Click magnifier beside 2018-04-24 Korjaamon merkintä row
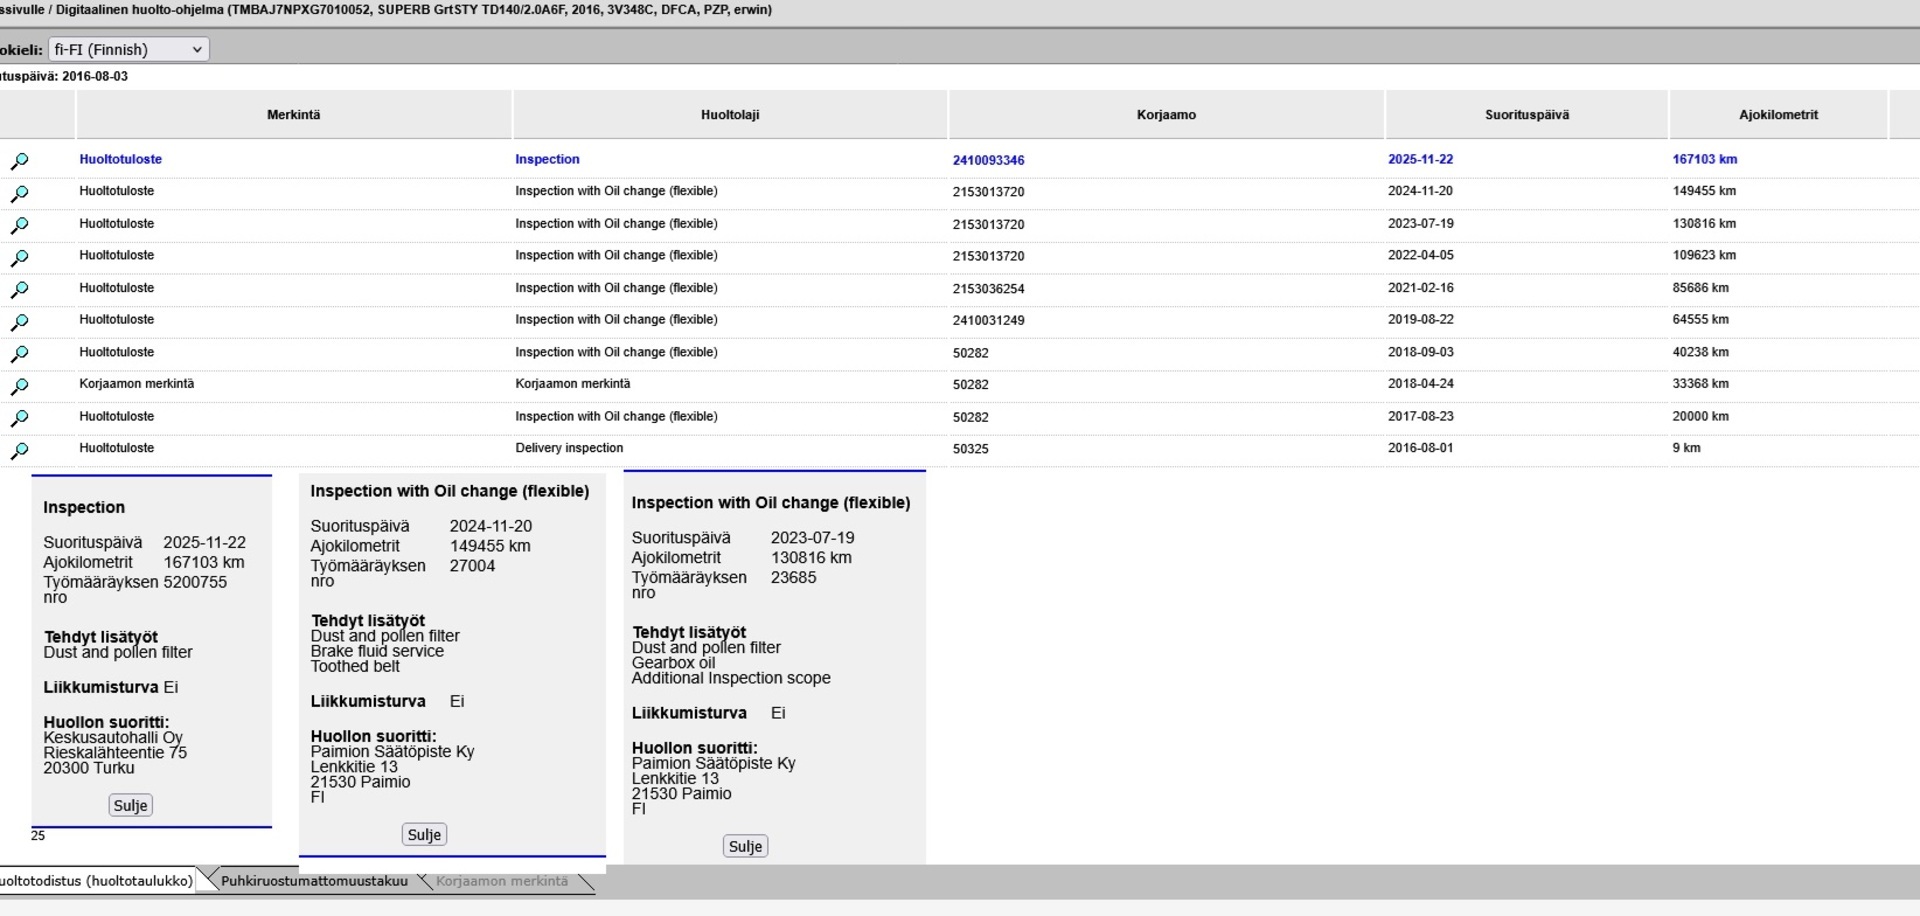The height and width of the screenshot is (916, 1920). pos(19,386)
